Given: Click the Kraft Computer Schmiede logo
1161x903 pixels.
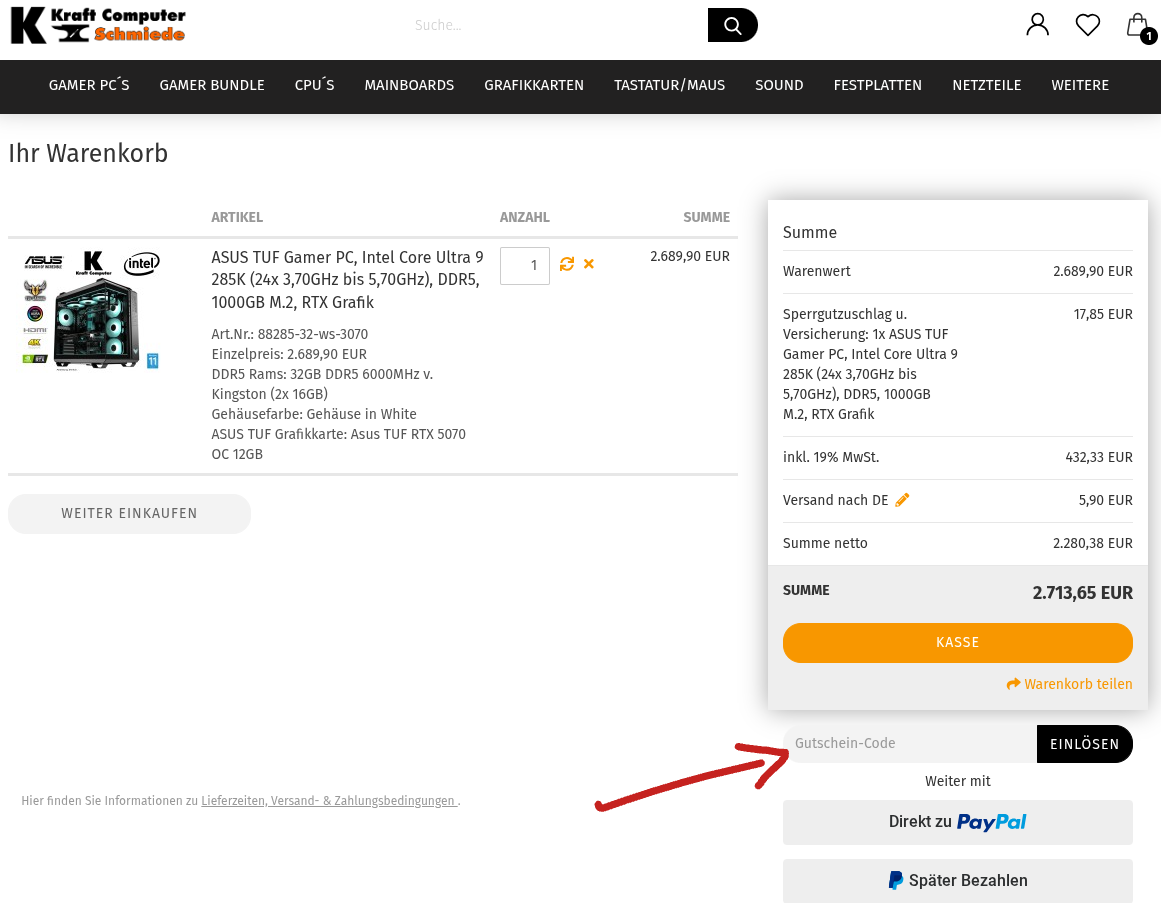Looking at the screenshot, I should tap(98, 26).
